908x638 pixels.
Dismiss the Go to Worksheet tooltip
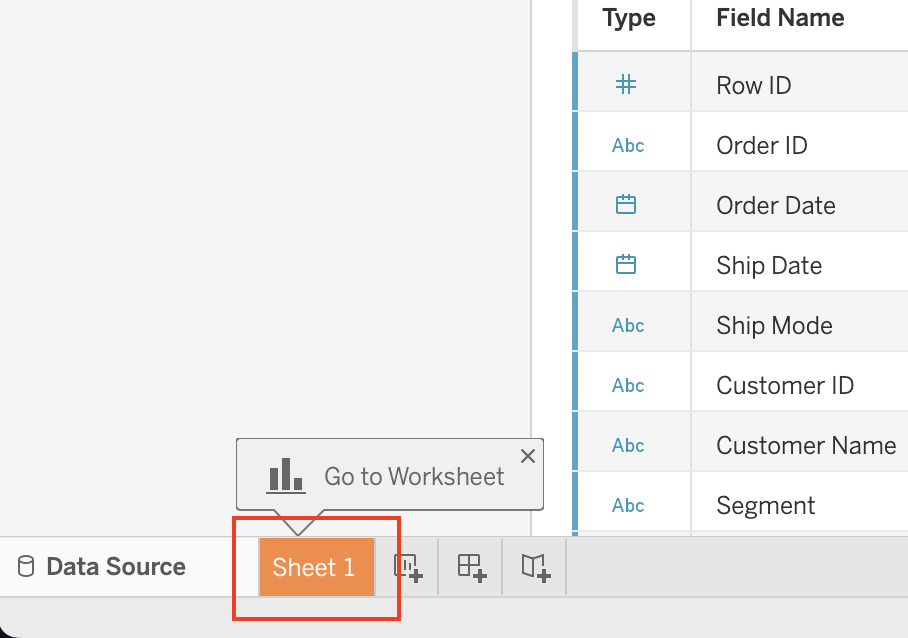click(x=528, y=455)
